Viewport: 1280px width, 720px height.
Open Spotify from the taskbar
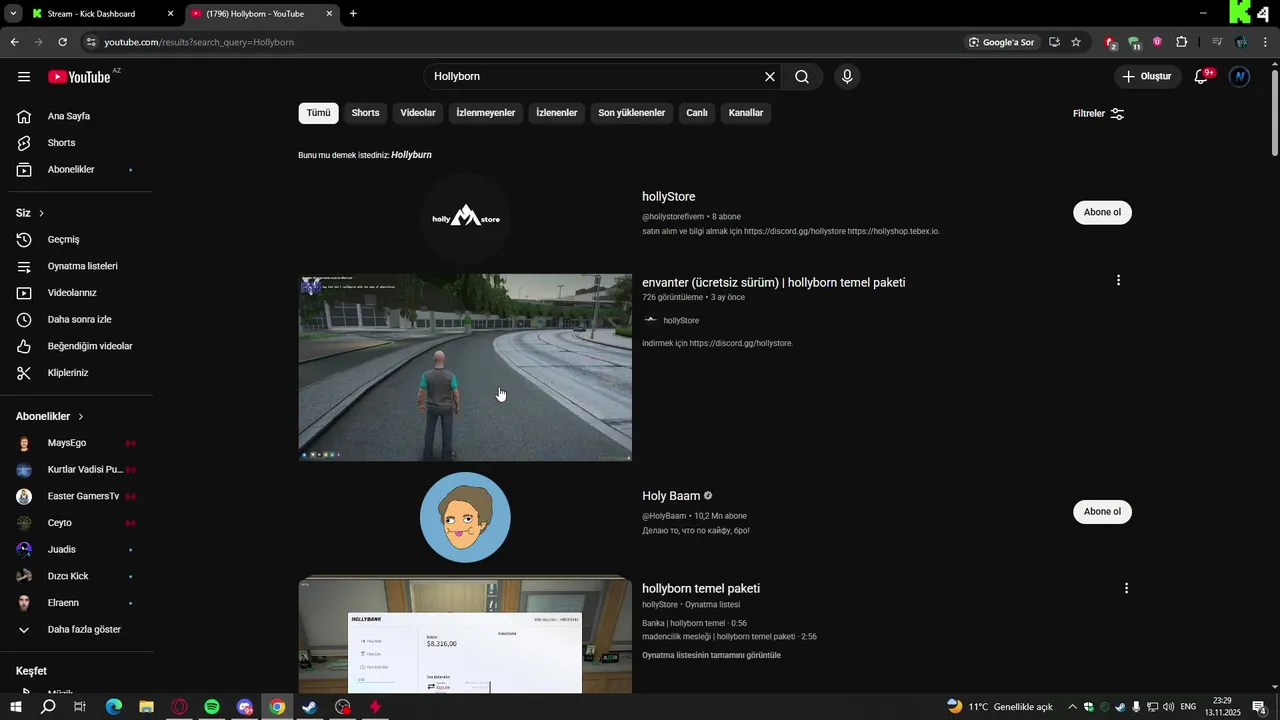click(212, 707)
